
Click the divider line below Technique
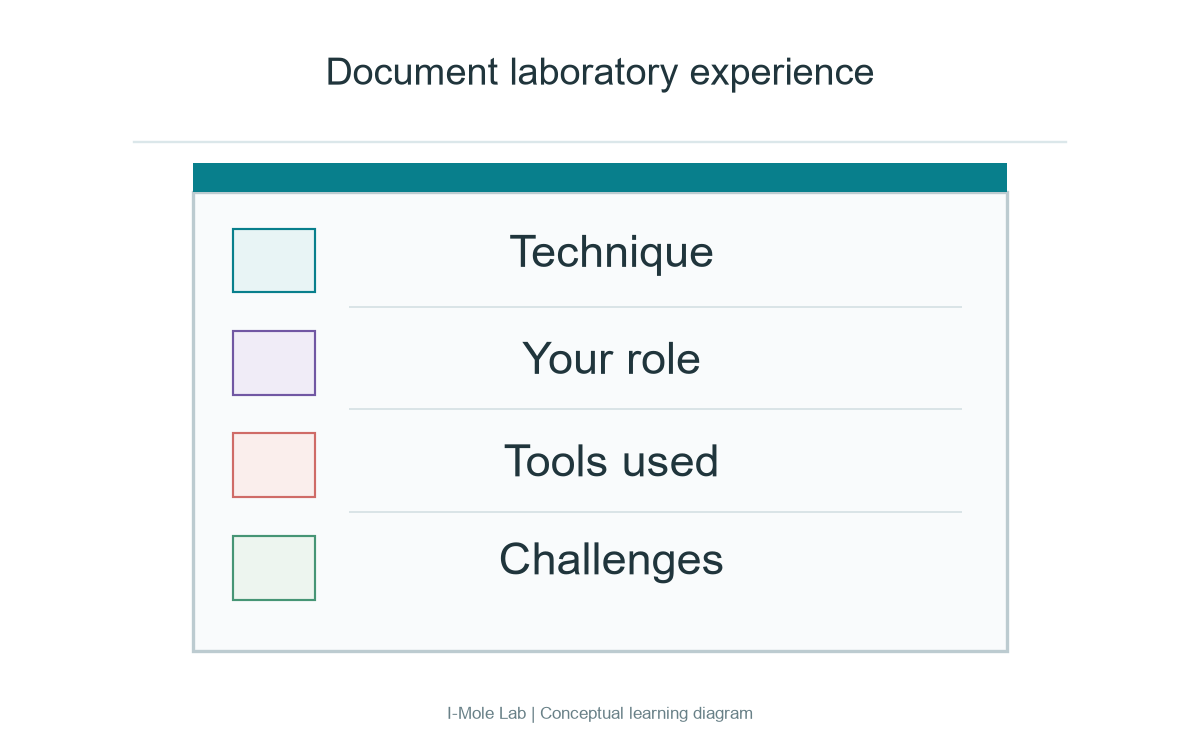coord(655,307)
